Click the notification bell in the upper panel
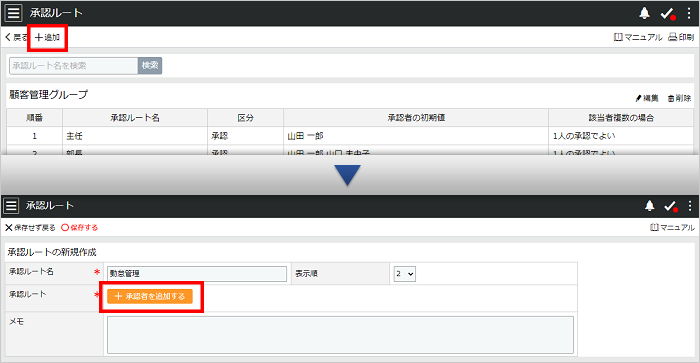The height and width of the screenshot is (363, 700). (x=644, y=13)
